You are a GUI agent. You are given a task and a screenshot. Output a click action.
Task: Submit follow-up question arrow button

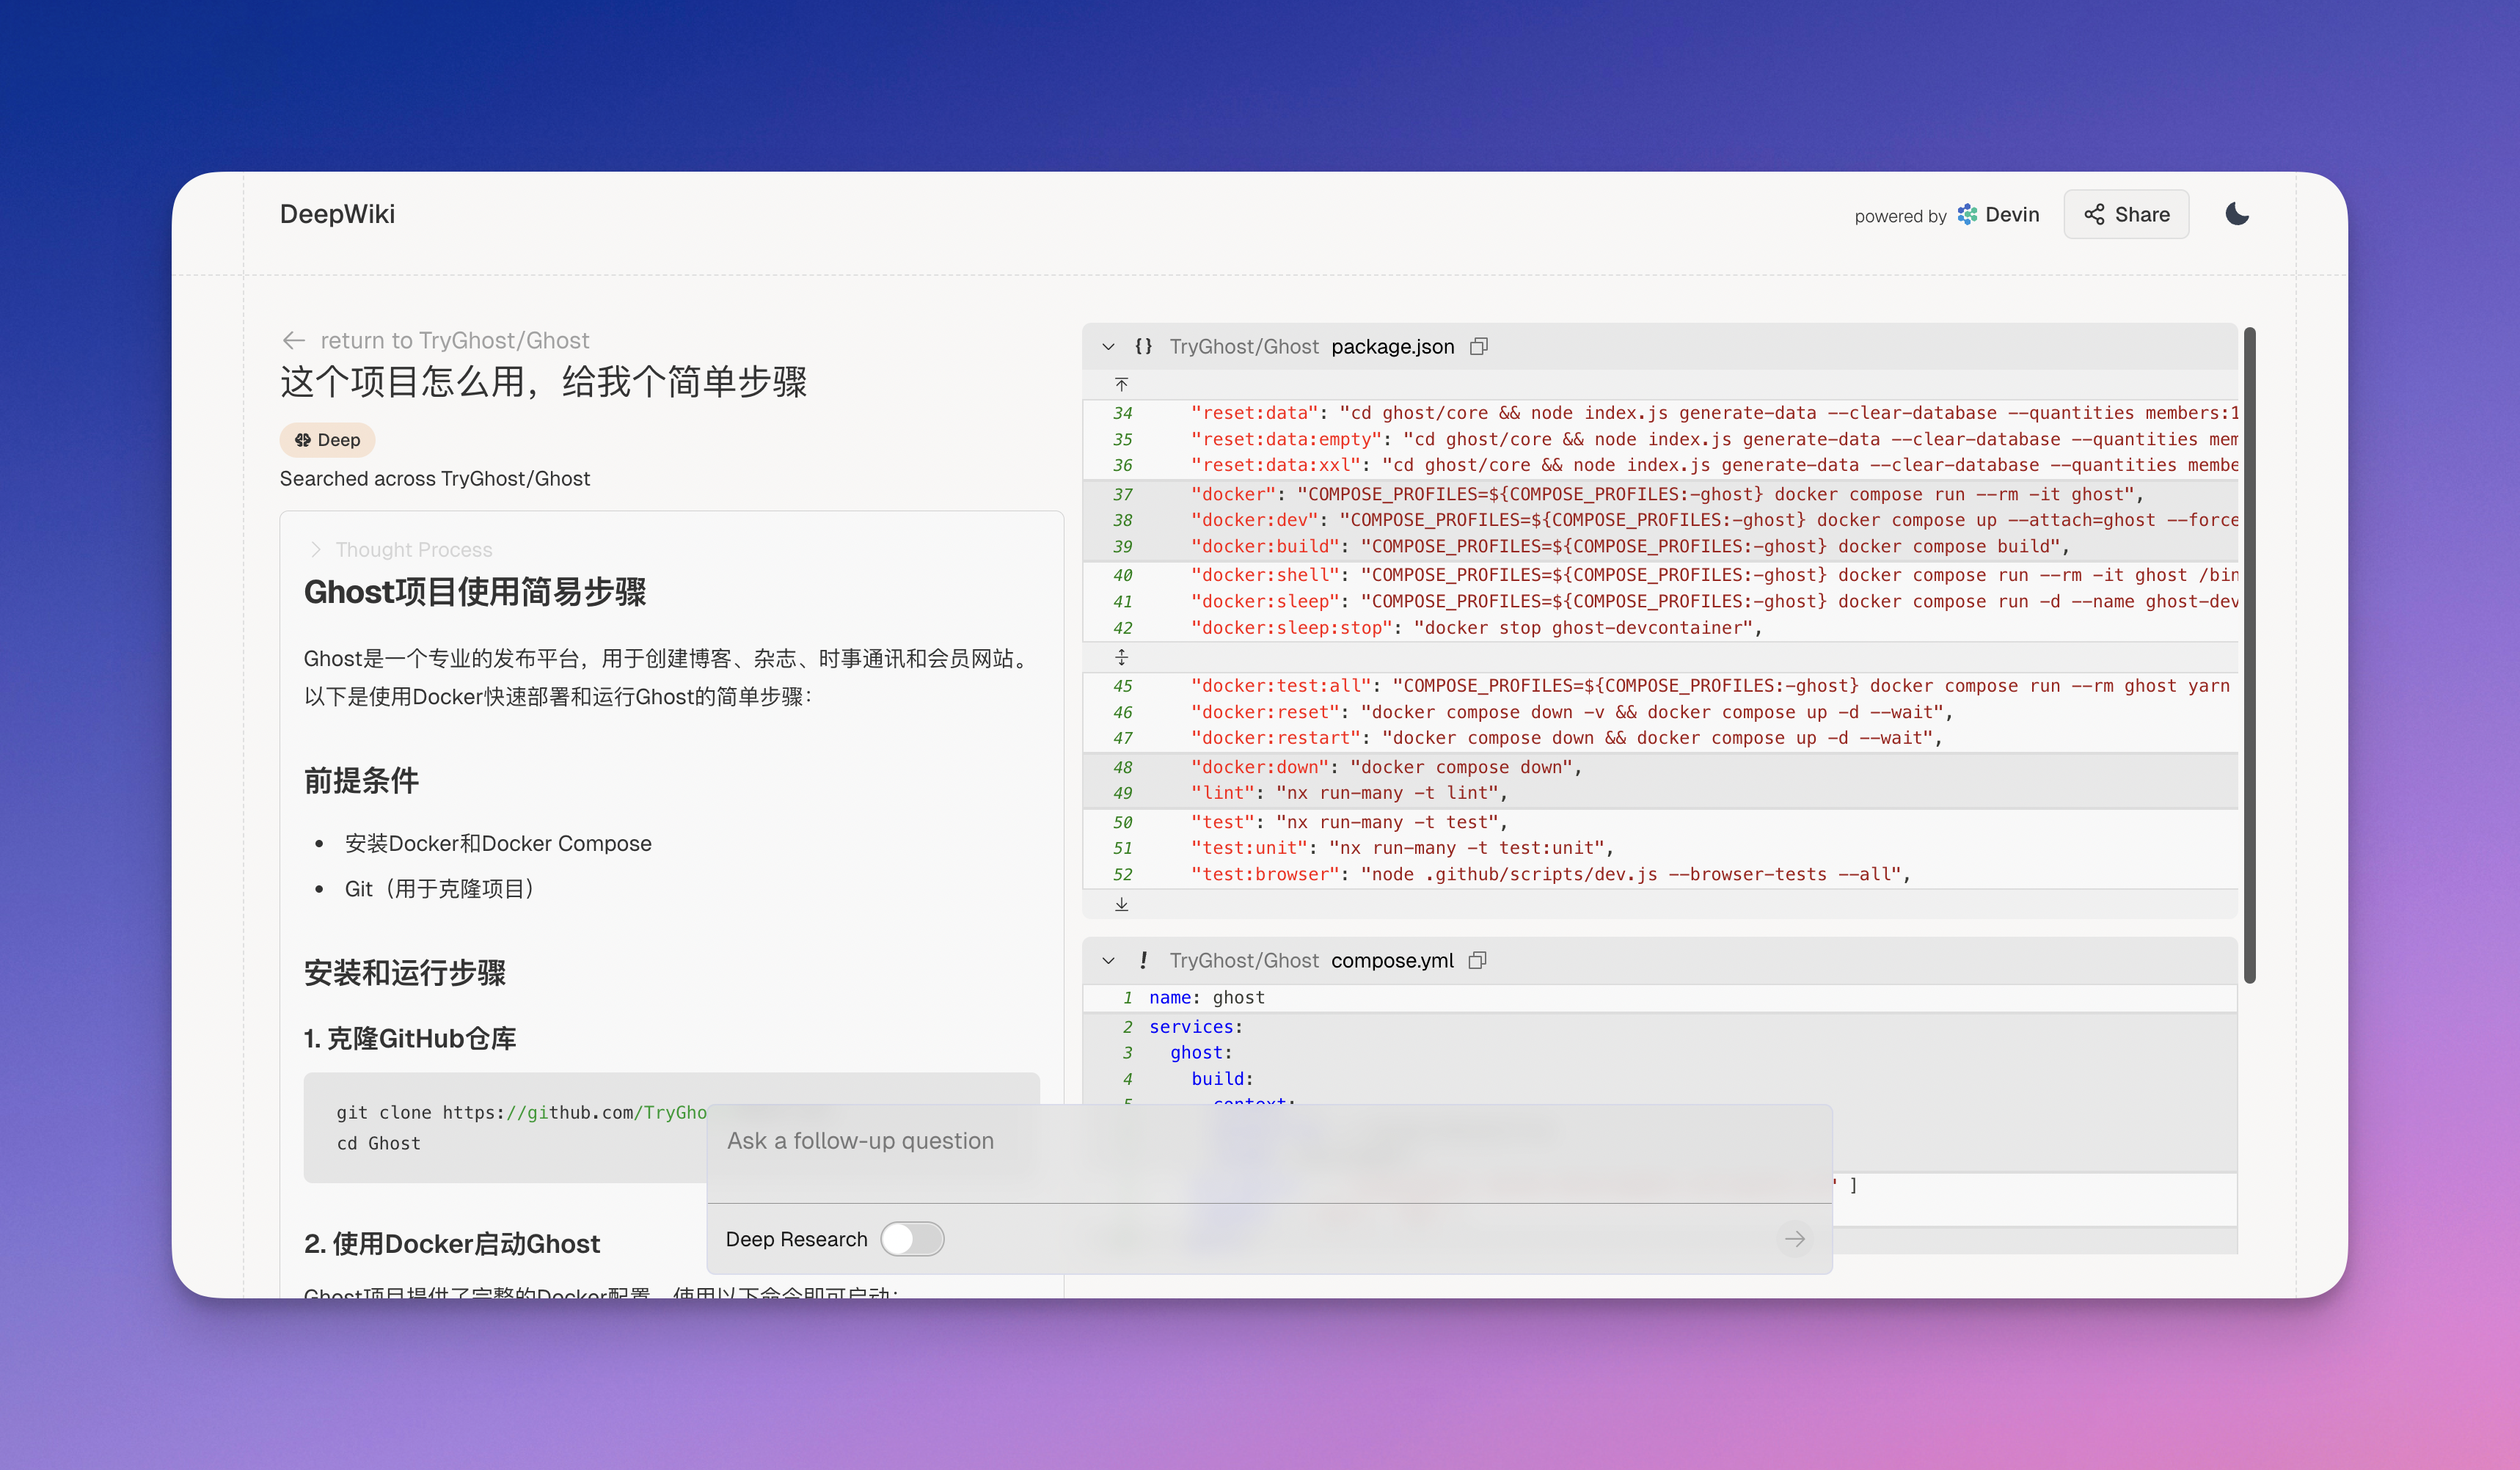[x=1795, y=1239]
